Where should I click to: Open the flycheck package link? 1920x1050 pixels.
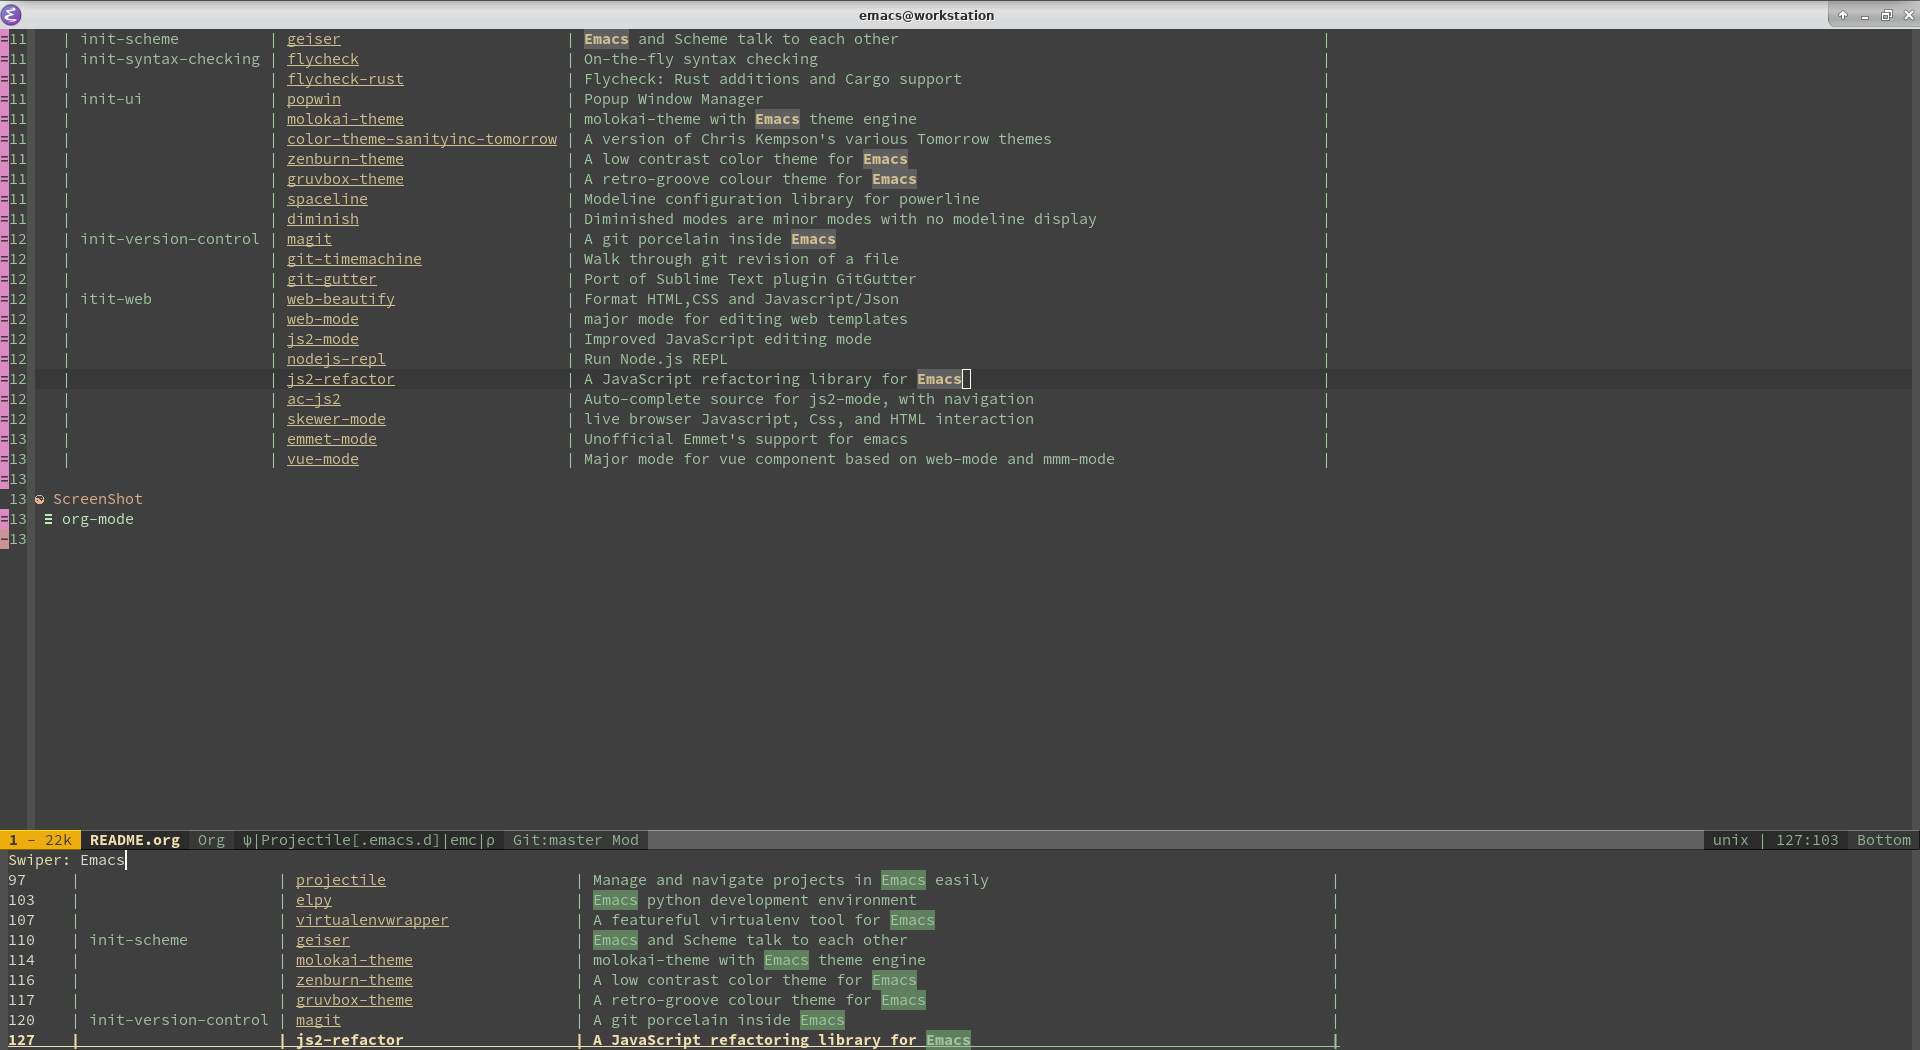click(x=323, y=59)
